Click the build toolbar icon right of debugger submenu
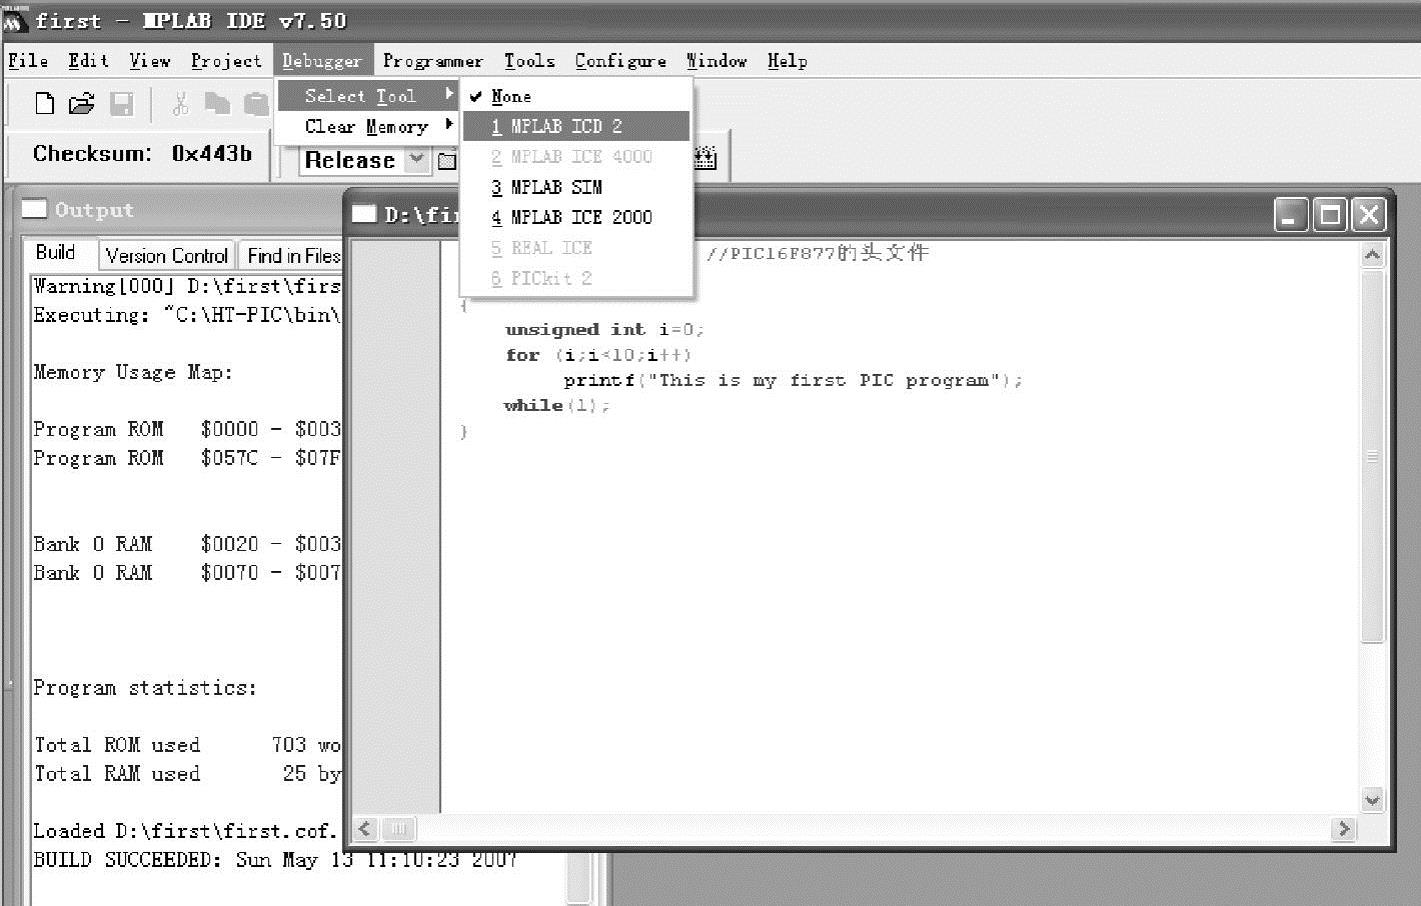 [706, 158]
